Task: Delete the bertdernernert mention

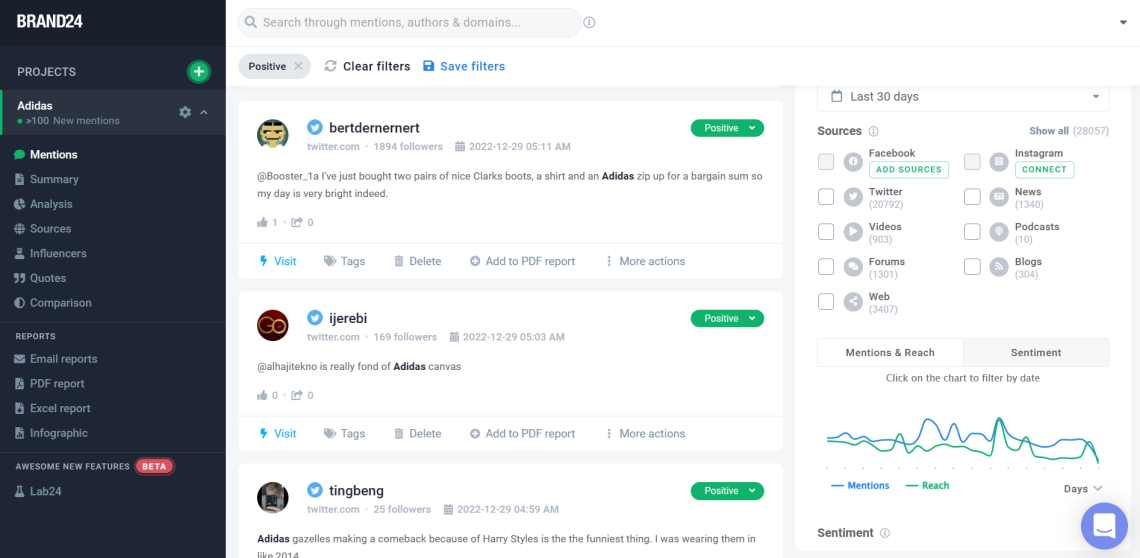Action: tap(417, 261)
